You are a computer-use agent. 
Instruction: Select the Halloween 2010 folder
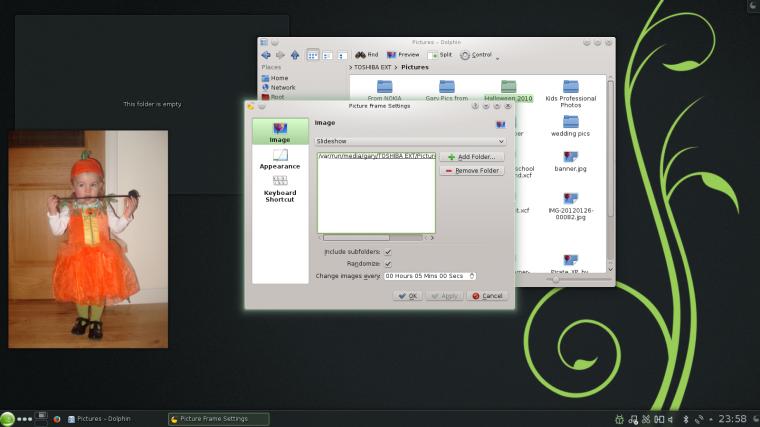(508, 91)
